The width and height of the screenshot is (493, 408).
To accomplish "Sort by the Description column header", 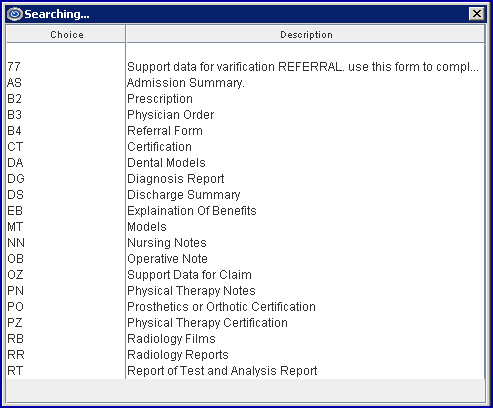I will [x=306, y=34].
